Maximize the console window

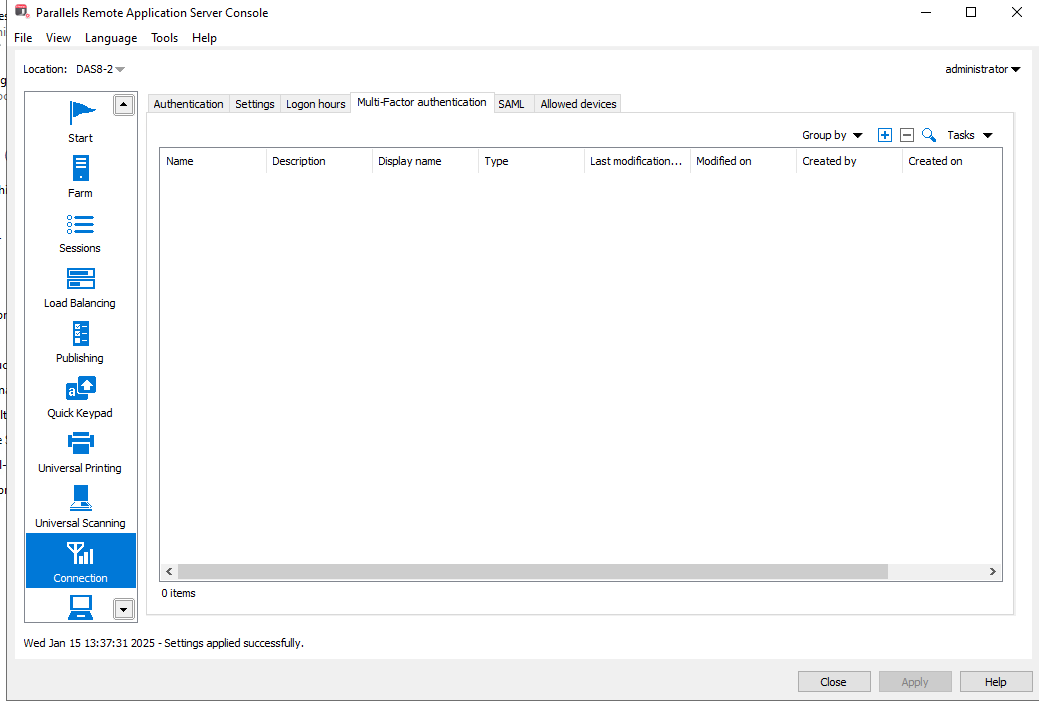[x=971, y=12]
